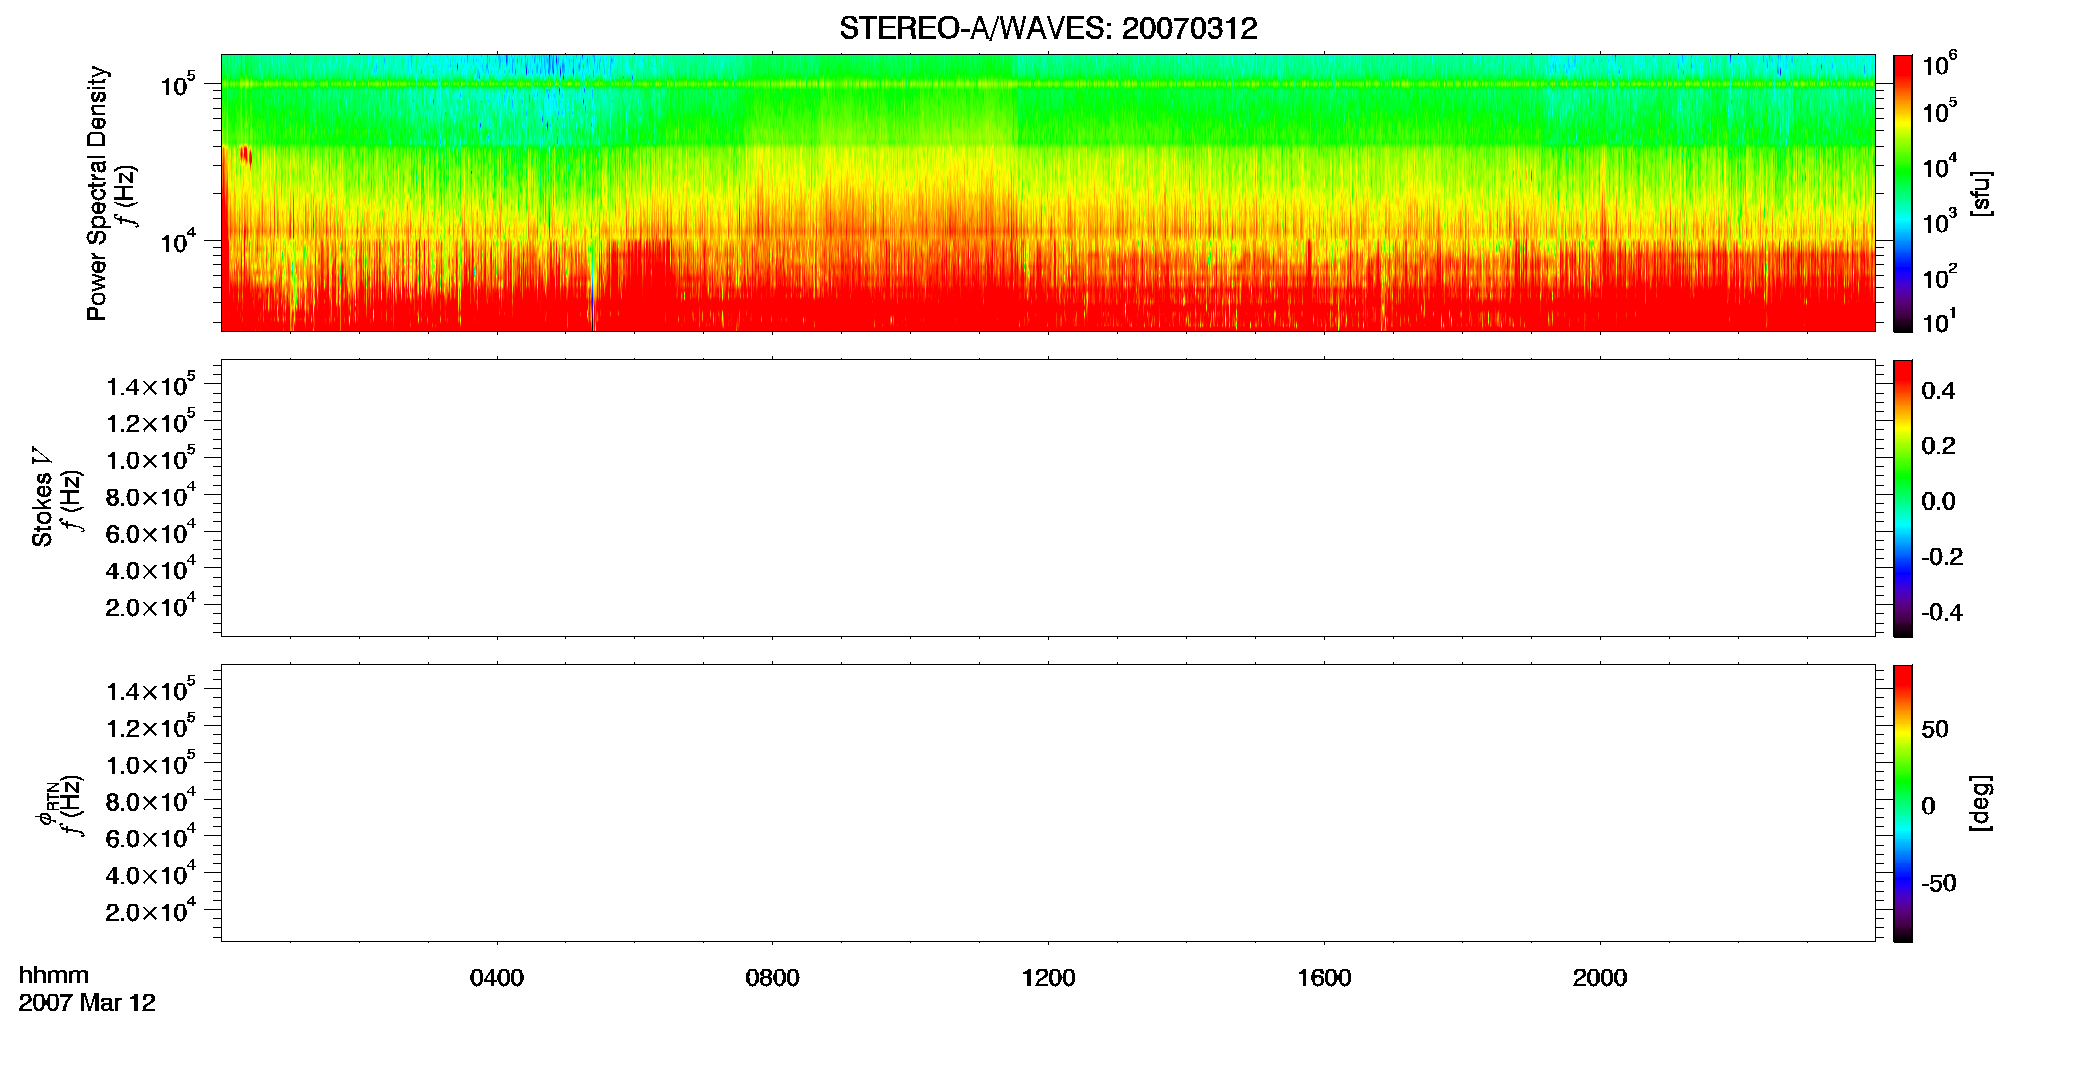Click the "1200" time tick label
This screenshot has height=1080, width=2096.
coord(1048,978)
